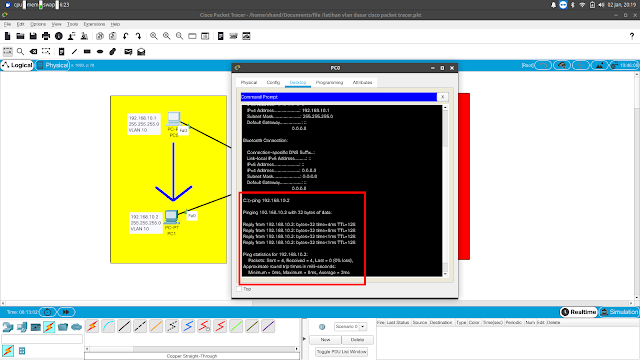640x360 pixels.
Task: Click the cable list horizontal scrollbar
Action: 192,349
